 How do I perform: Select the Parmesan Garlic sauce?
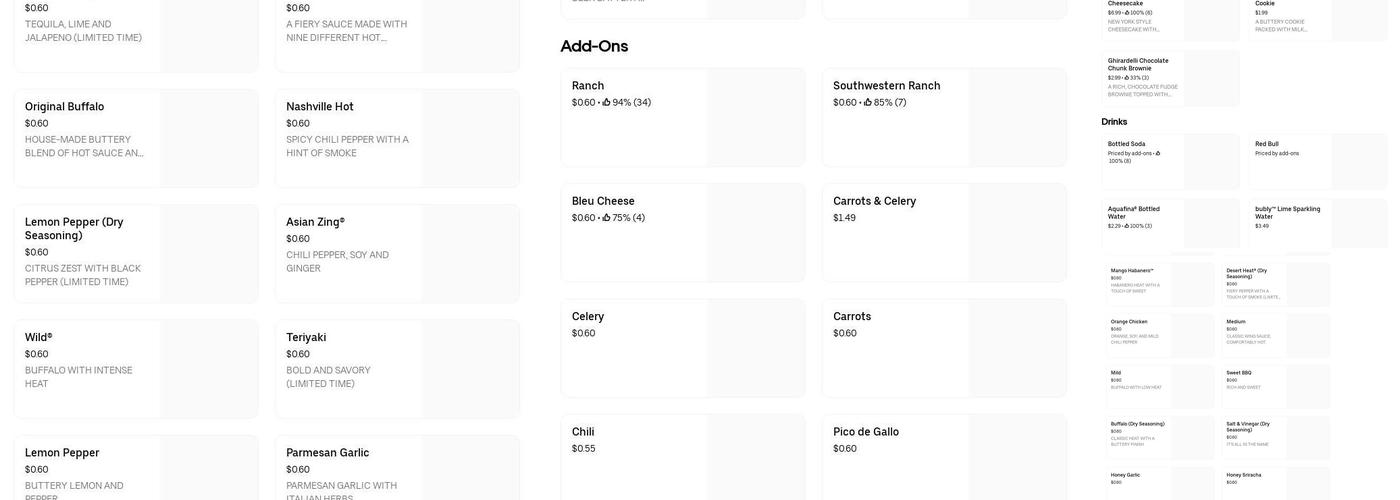(397, 468)
